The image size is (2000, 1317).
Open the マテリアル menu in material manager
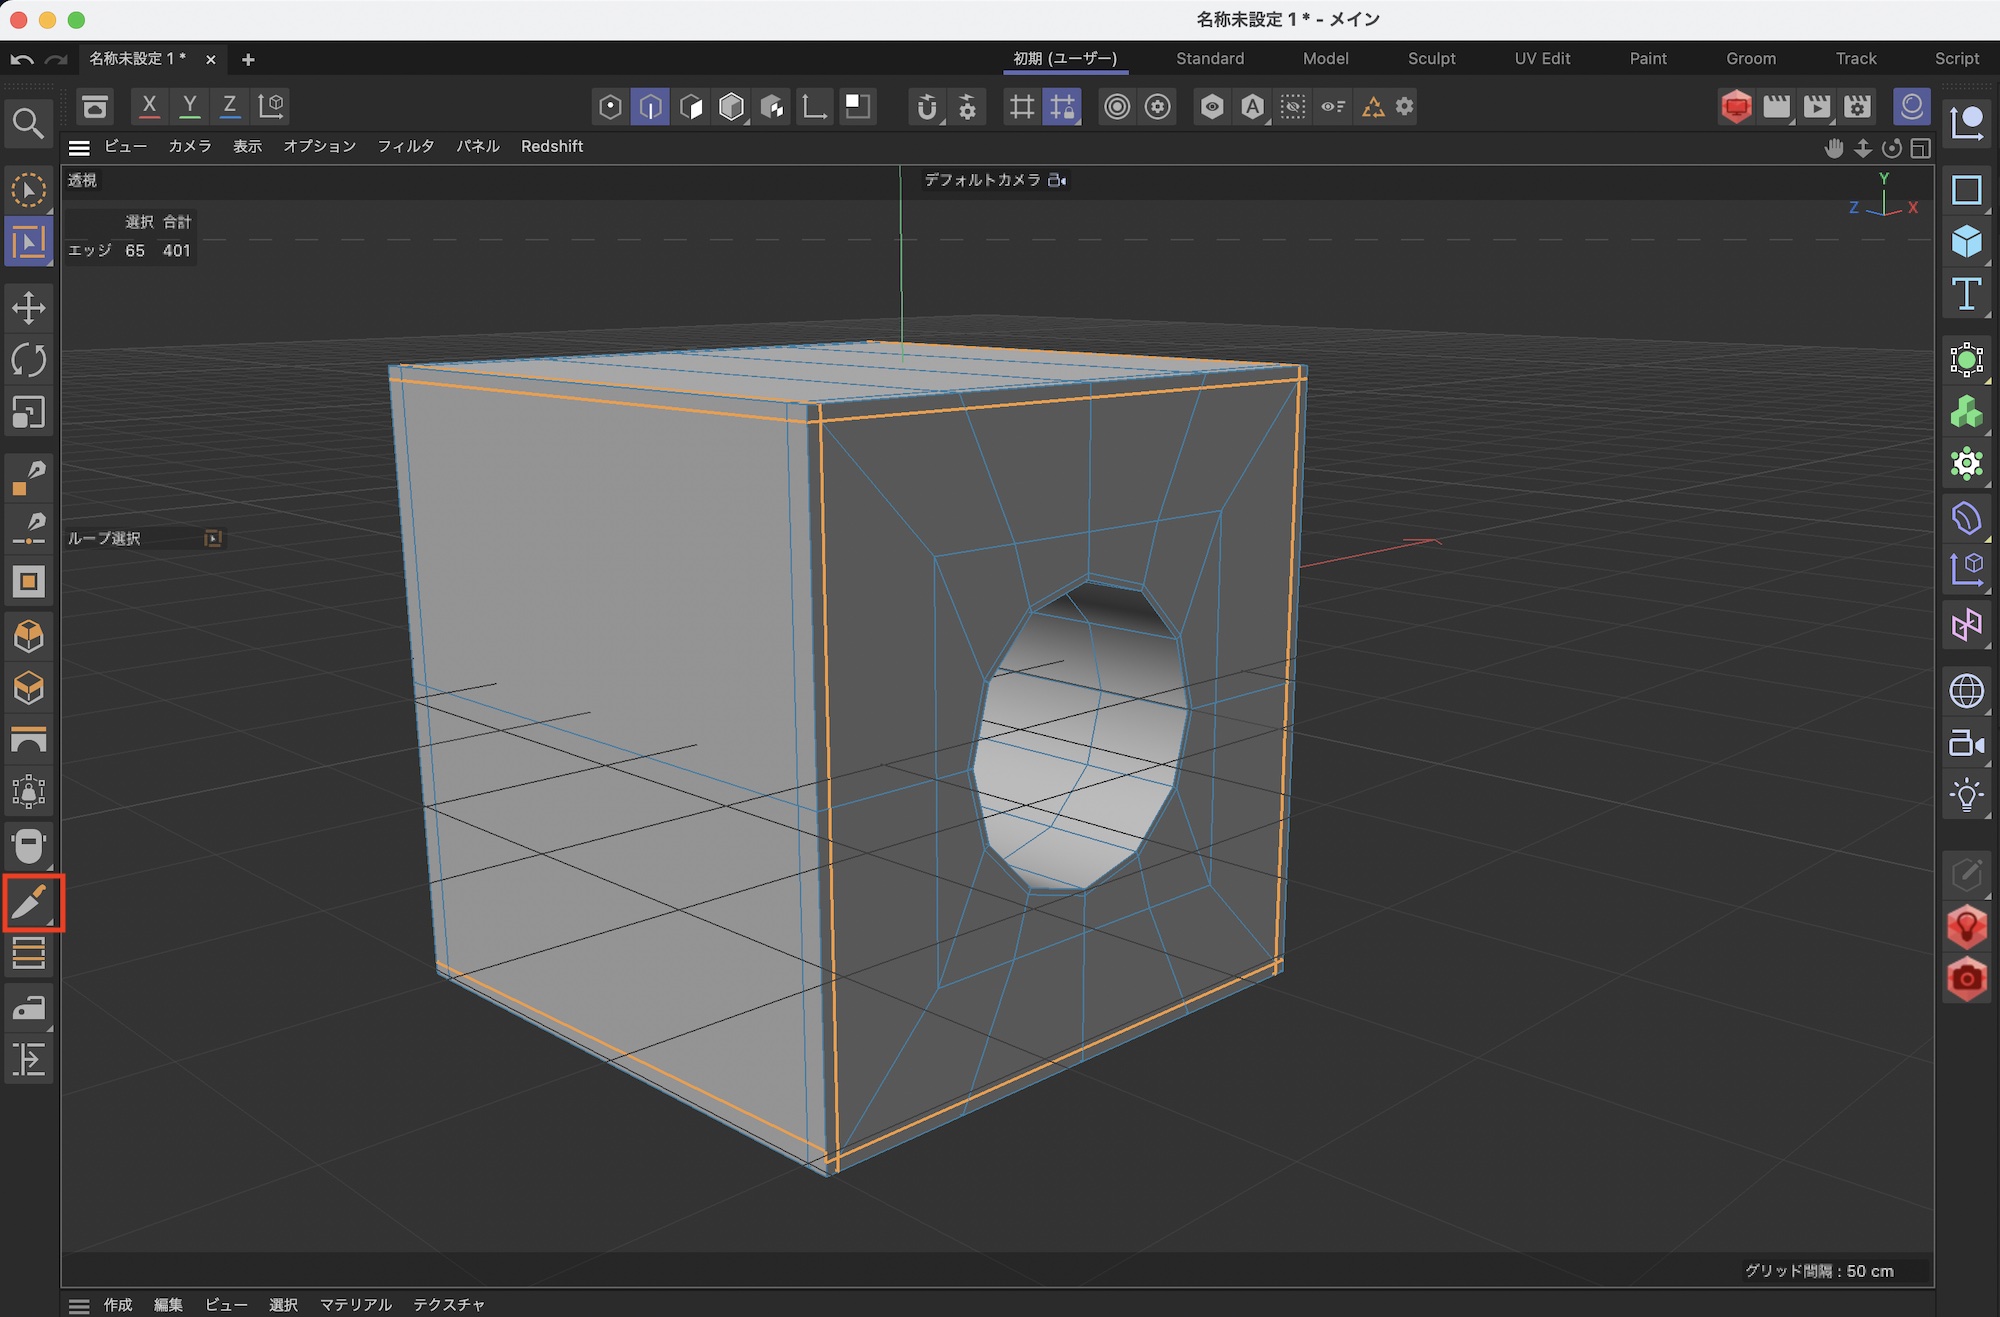(355, 1304)
